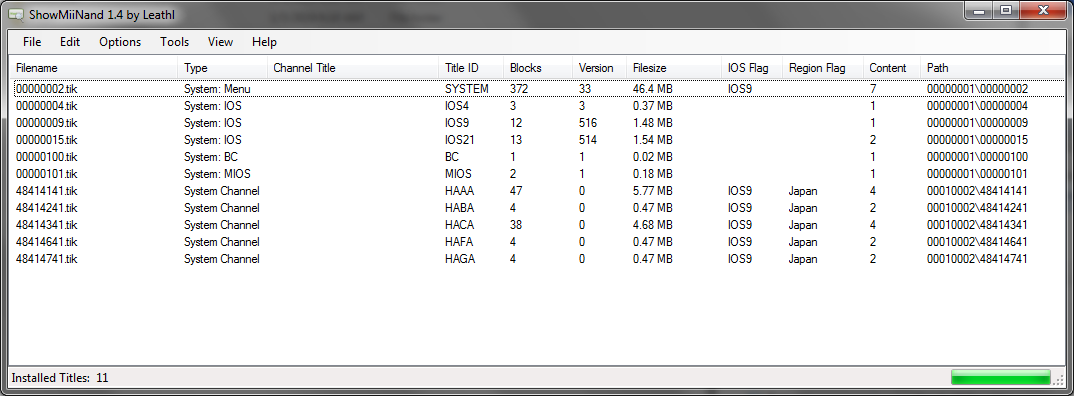Sort by the Region Flag column header
The image size is (1074, 396).
coord(823,68)
